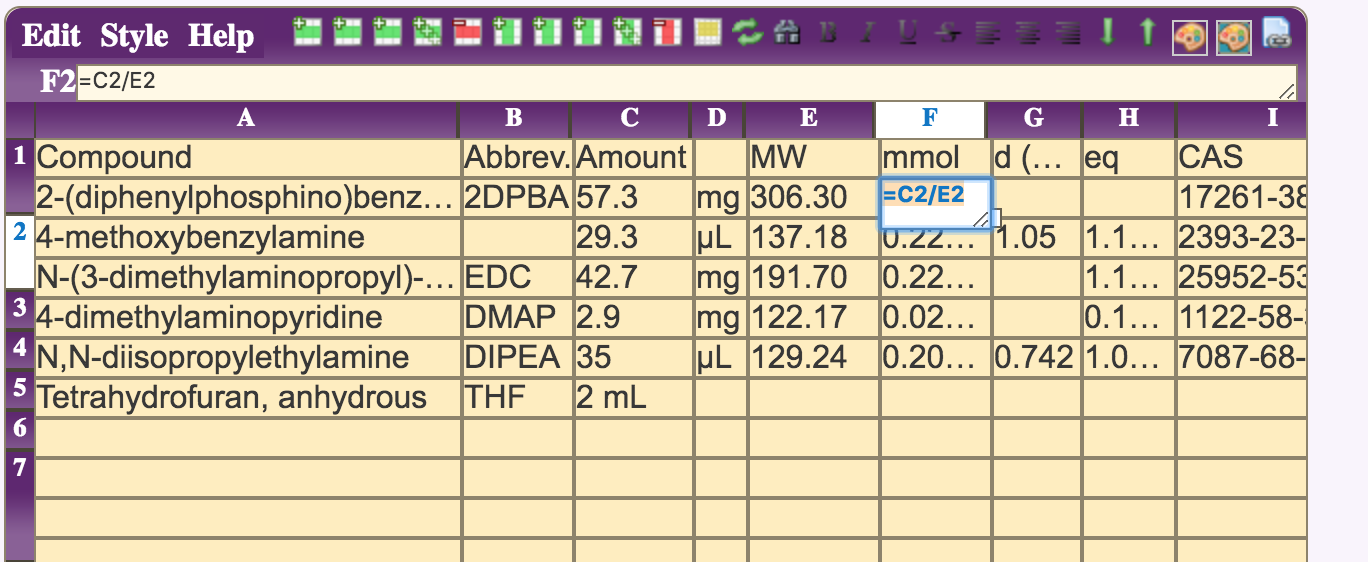
Task: Click the 2 mL amount cell
Action: 632,398
